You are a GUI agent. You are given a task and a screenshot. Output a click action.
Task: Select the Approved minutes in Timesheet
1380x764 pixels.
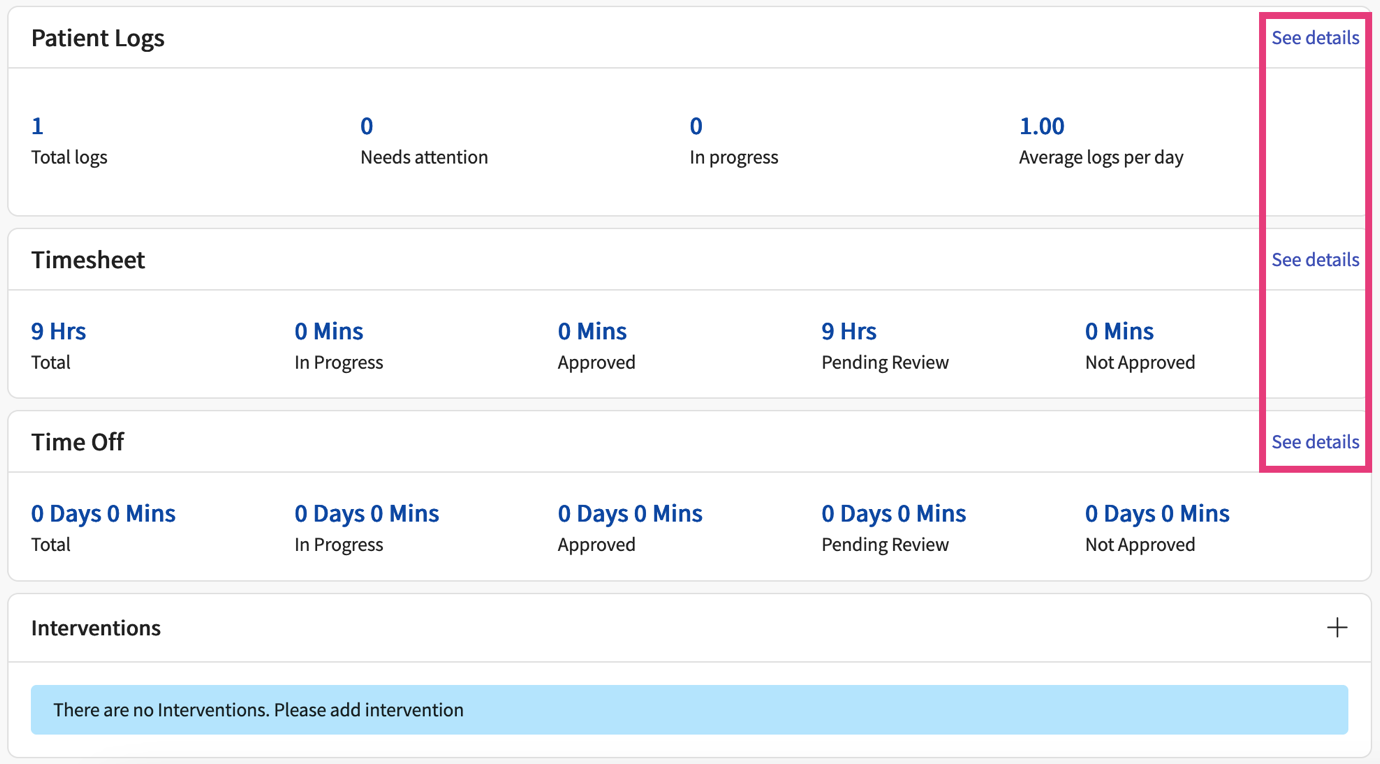(x=592, y=330)
